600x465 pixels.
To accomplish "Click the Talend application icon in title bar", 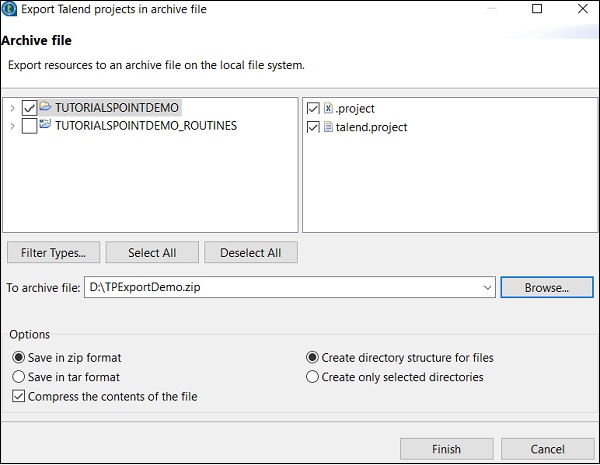I will 11,10.
